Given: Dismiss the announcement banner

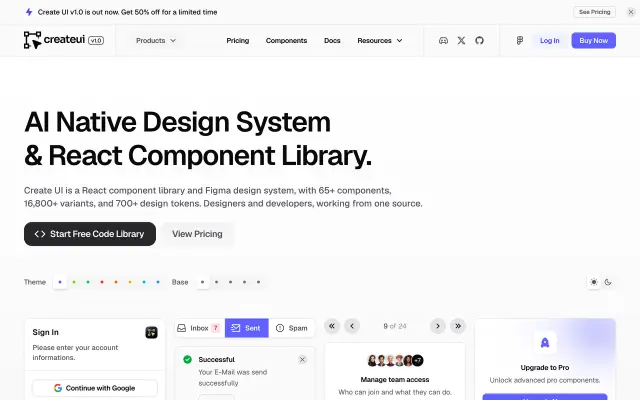Looking at the screenshot, I should [x=631, y=12].
